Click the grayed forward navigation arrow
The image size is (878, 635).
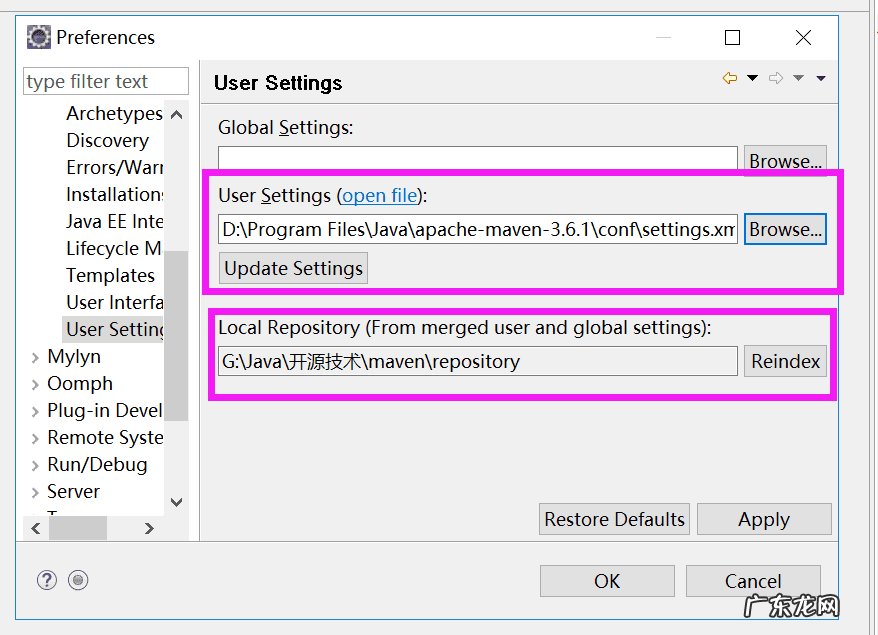(x=776, y=79)
